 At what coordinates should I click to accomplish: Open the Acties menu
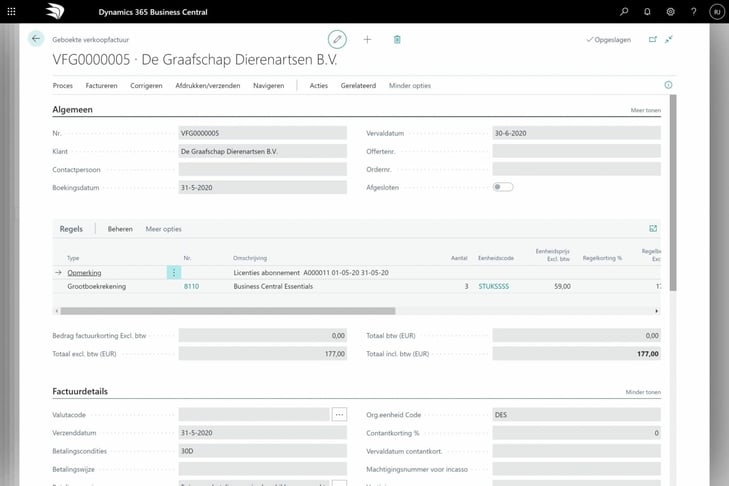[x=319, y=86]
